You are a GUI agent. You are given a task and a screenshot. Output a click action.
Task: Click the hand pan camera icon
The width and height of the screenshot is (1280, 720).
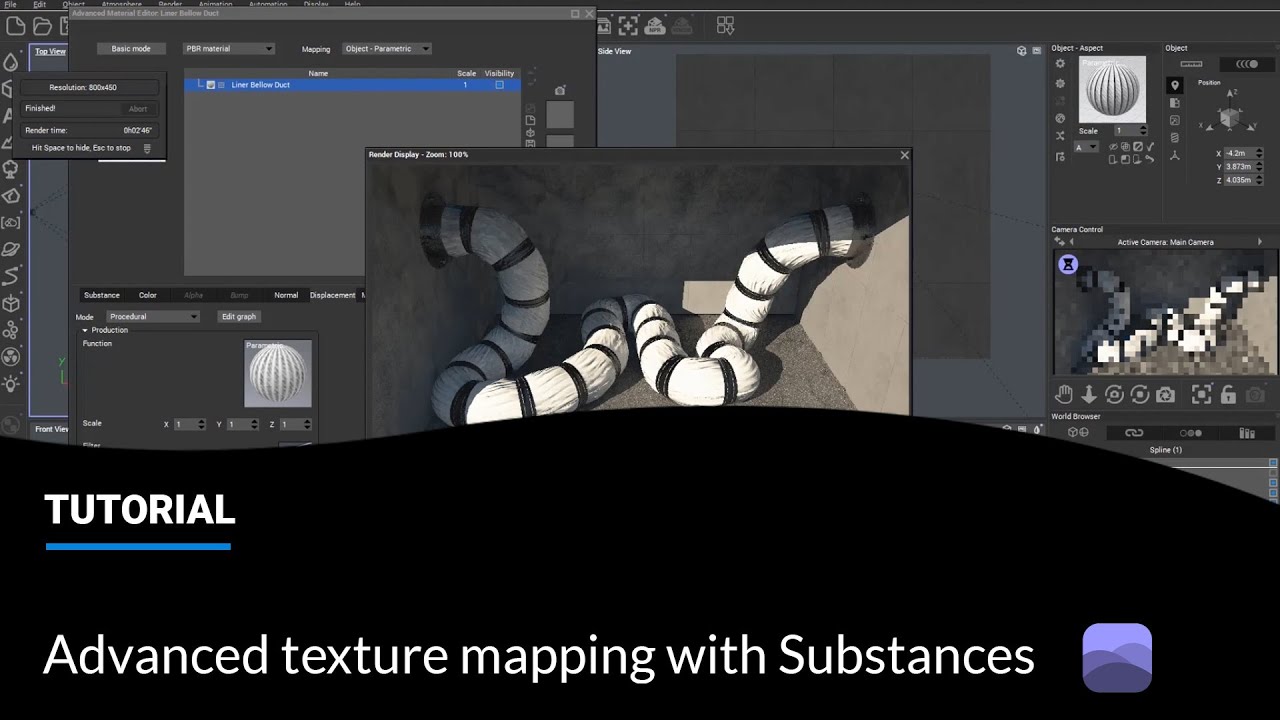pos(1063,395)
